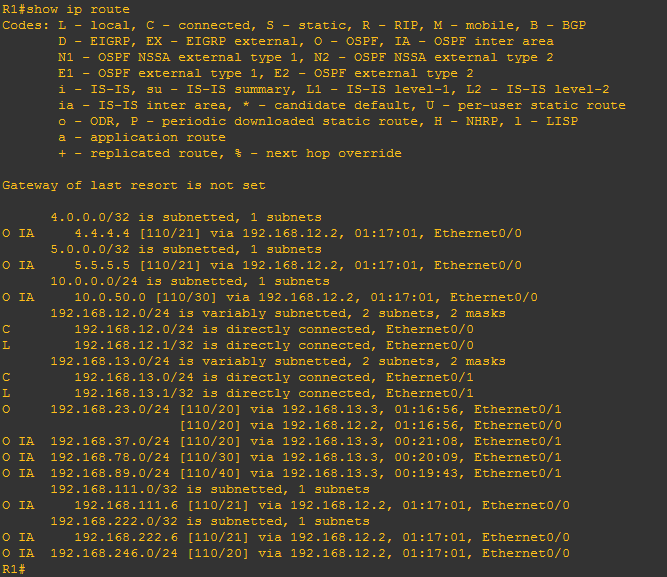Click '+ - replicated route' legend line
Image resolution: width=667 pixels, height=577 pixels.
pos(230,153)
